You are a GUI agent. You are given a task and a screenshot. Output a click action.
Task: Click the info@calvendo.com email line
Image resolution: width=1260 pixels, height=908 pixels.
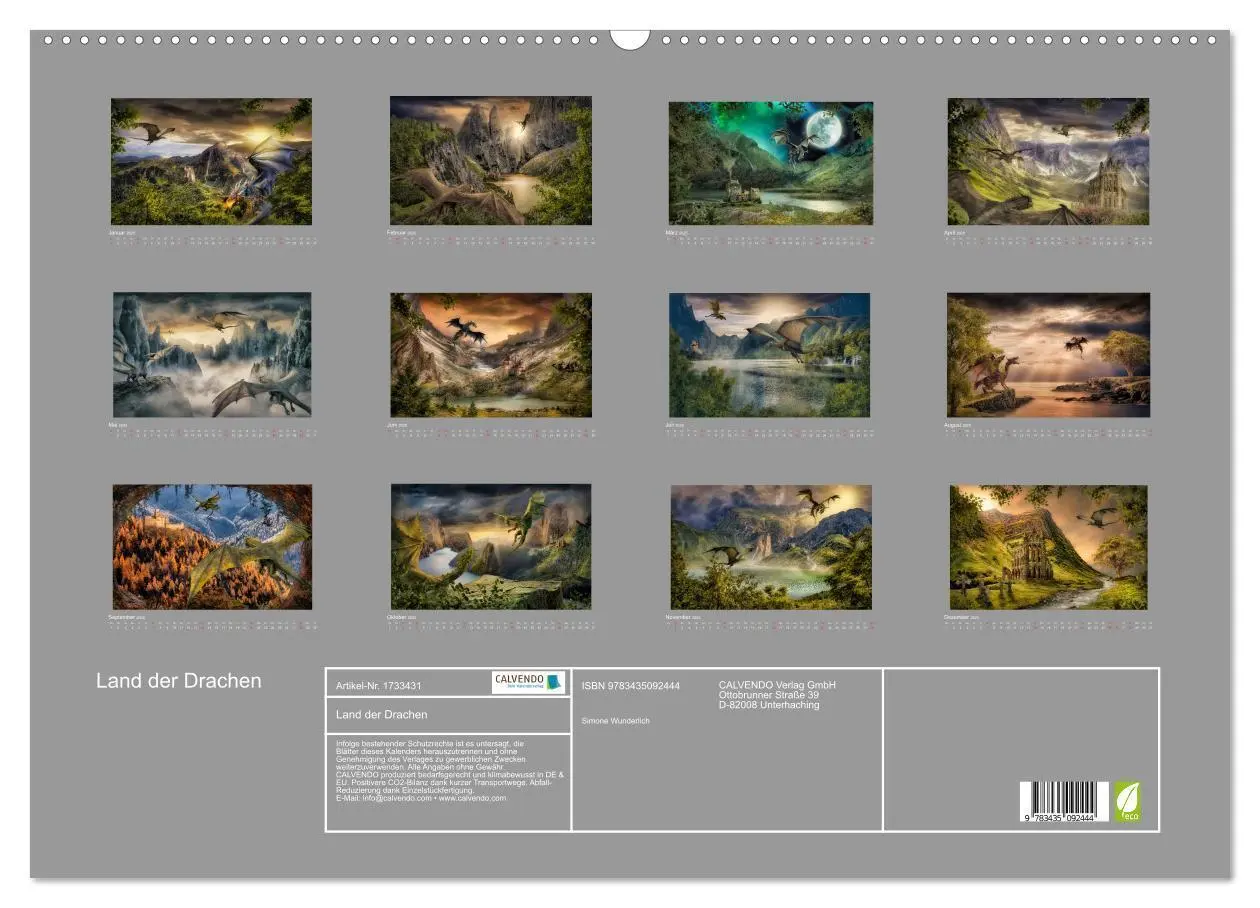coord(421,798)
